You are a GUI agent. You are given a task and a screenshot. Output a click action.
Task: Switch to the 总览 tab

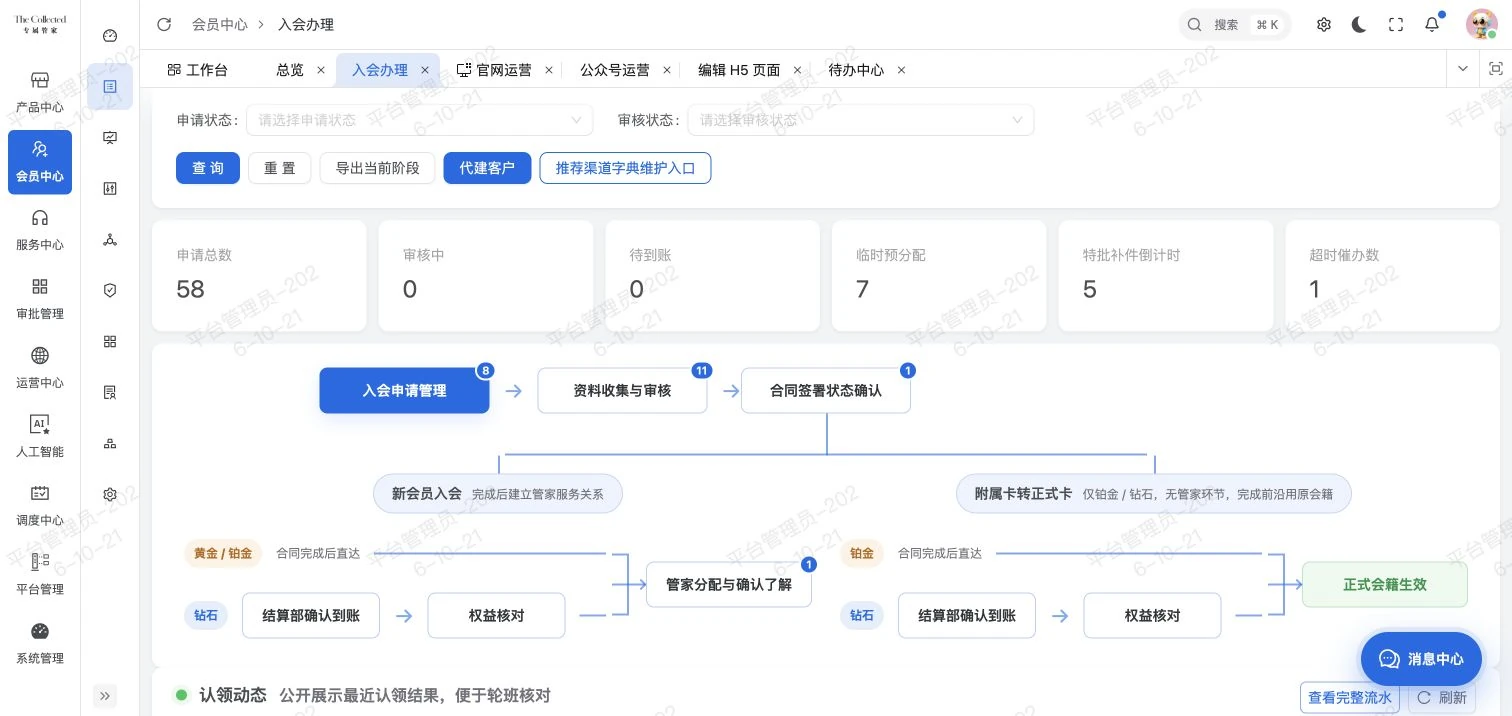click(290, 70)
